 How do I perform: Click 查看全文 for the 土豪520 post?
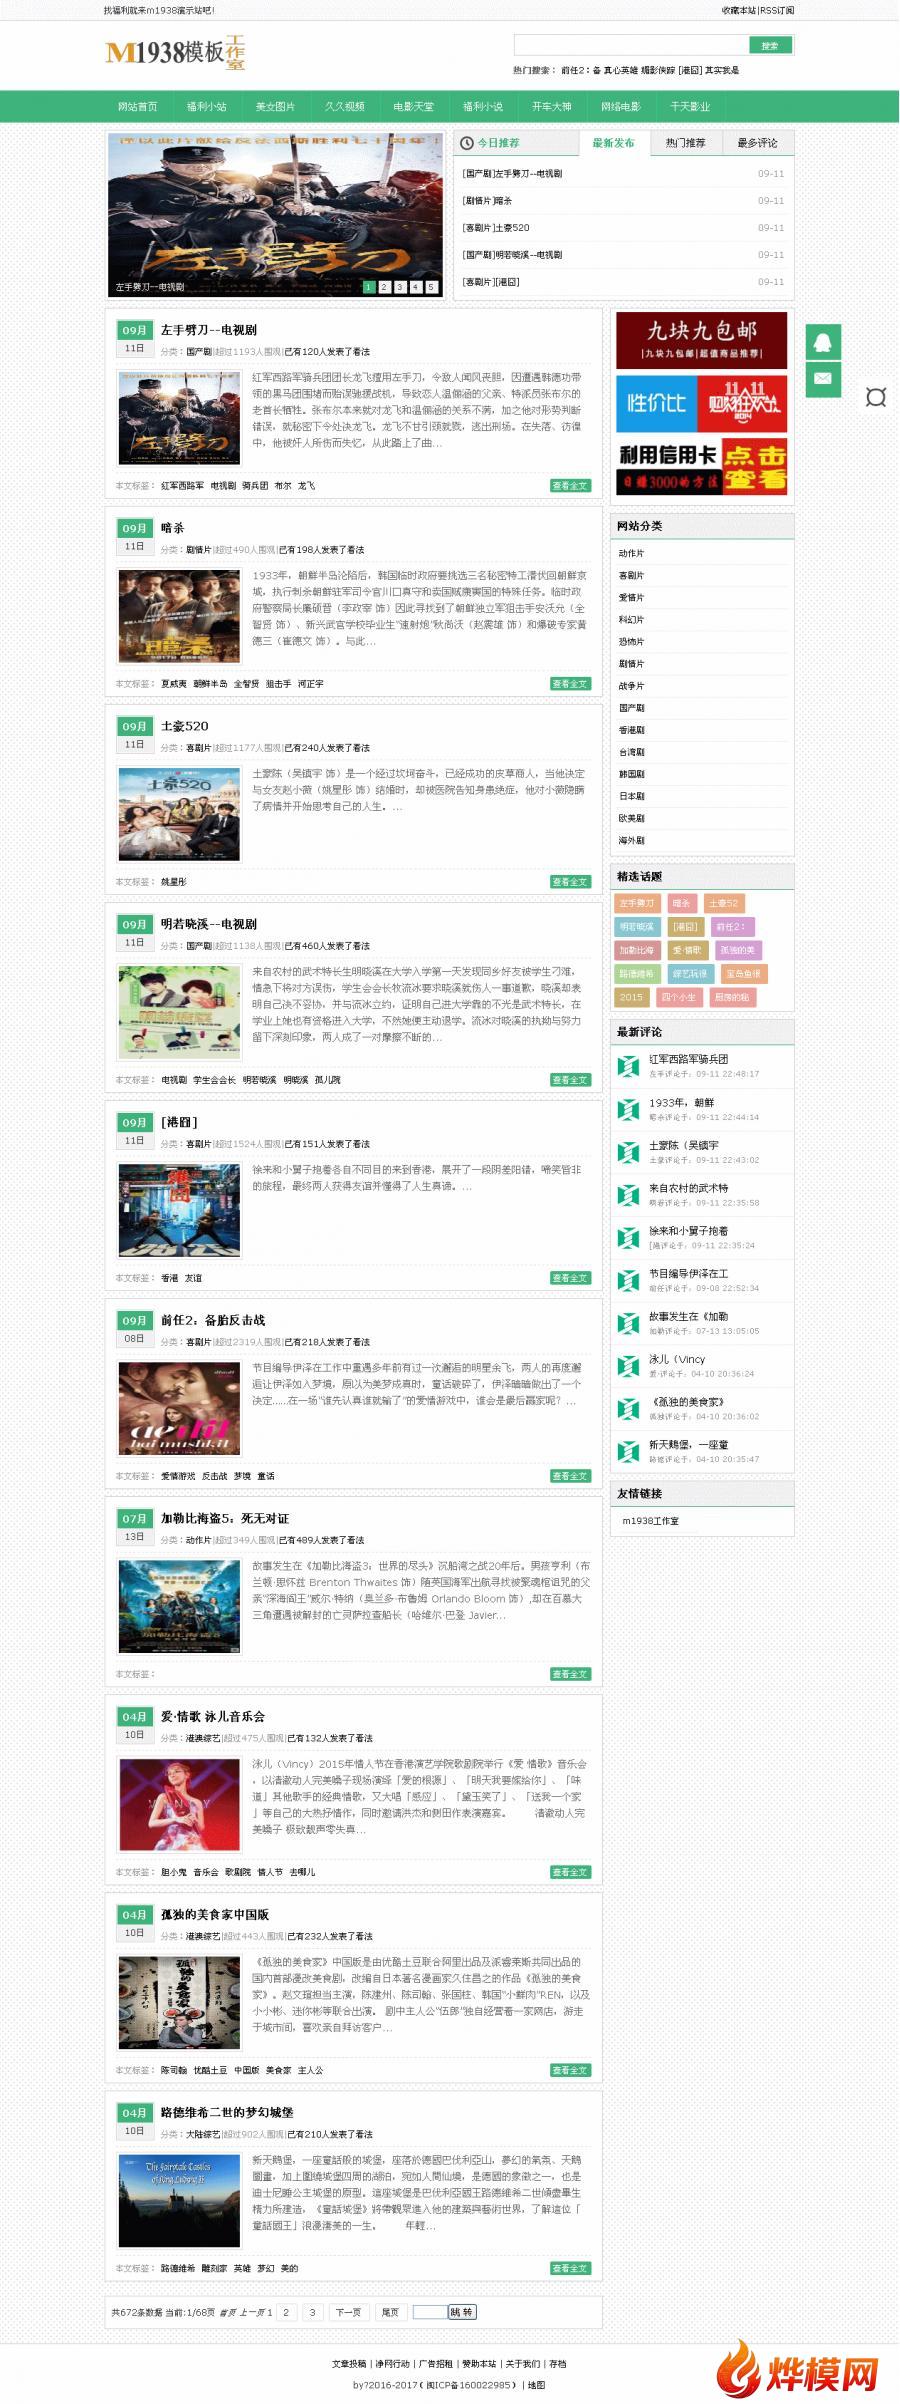coord(571,882)
